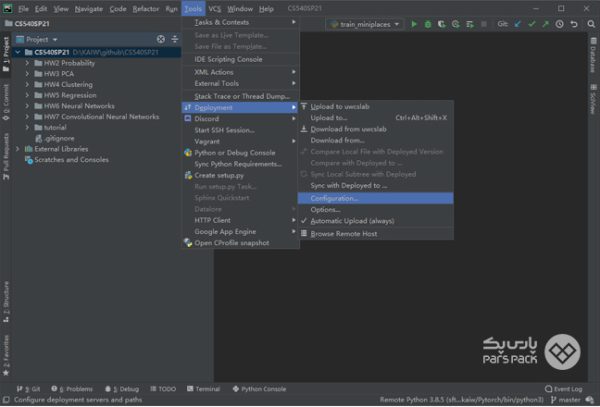Open the Debug tool window tab

(x=122, y=389)
